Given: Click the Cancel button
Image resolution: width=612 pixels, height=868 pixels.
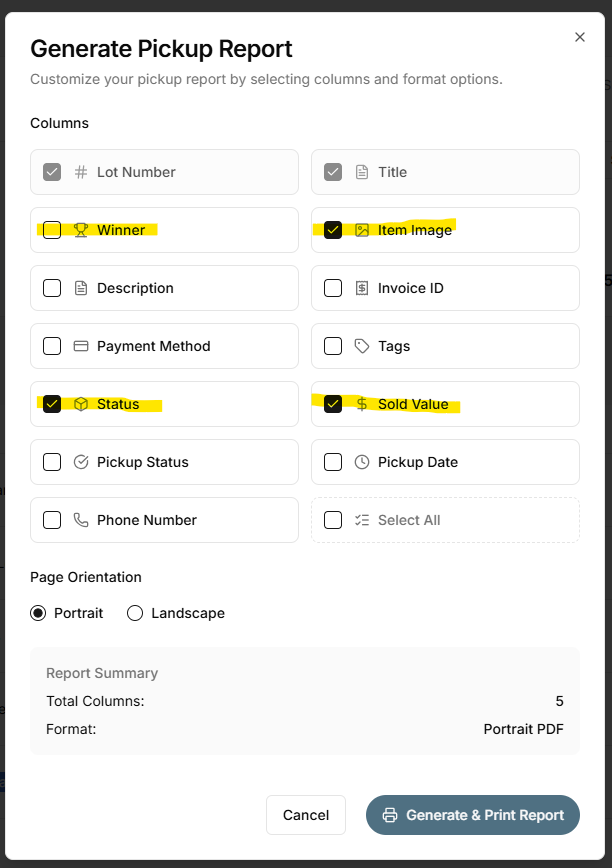Looking at the screenshot, I should [305, 815].
